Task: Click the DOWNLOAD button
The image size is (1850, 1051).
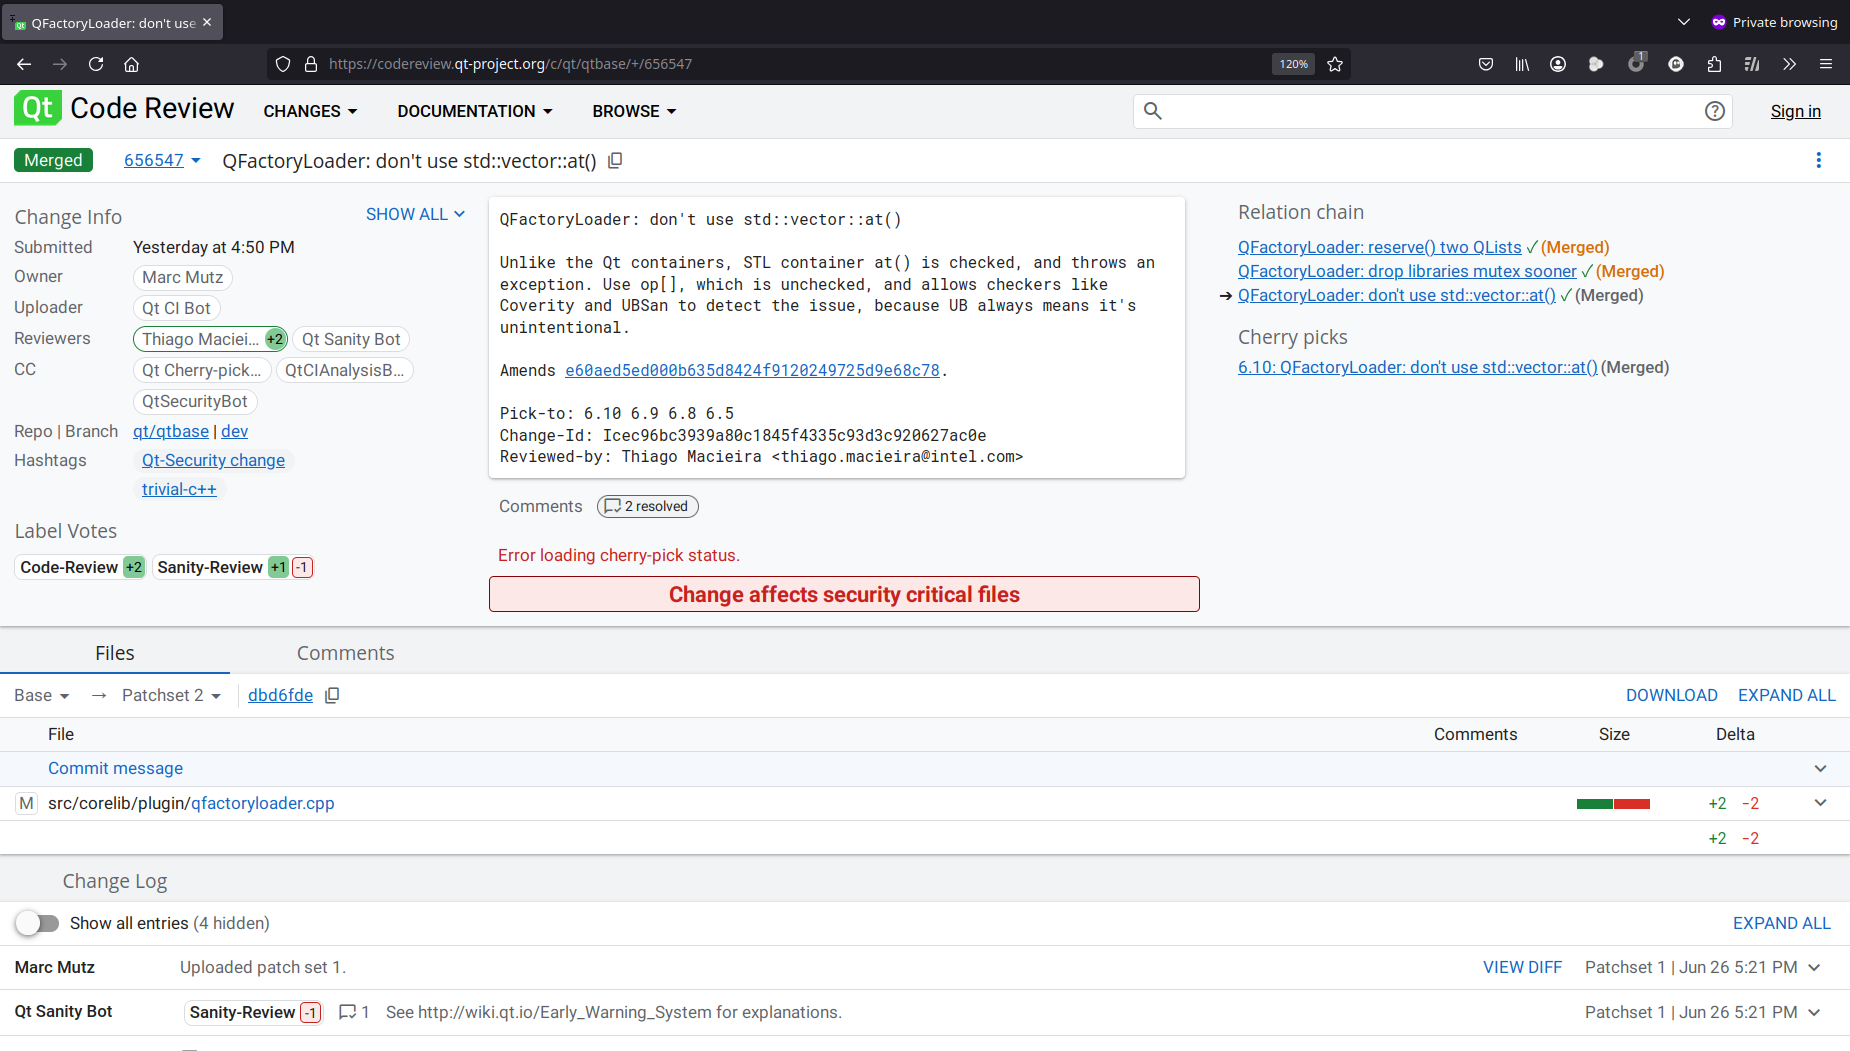Action: click(1671, 695)
